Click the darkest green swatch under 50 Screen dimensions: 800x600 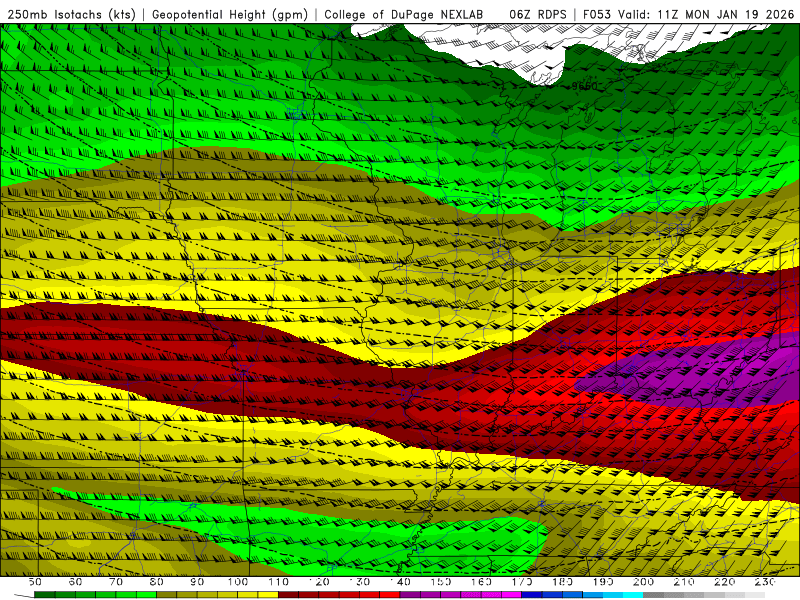pos(45,595)
